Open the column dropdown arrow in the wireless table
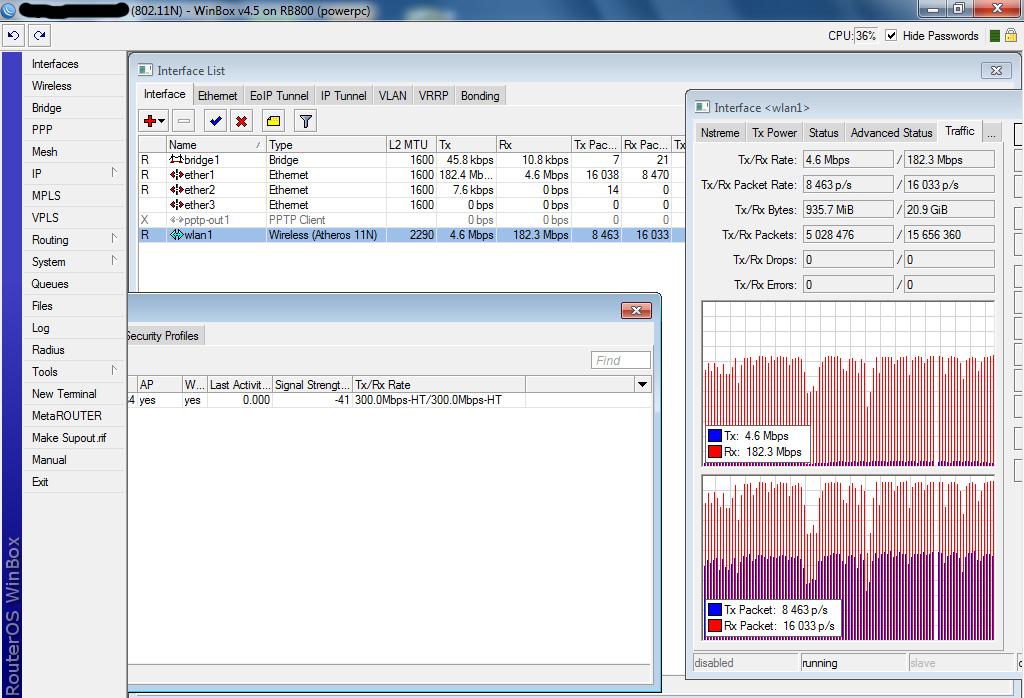 click(x=642, y=385)
